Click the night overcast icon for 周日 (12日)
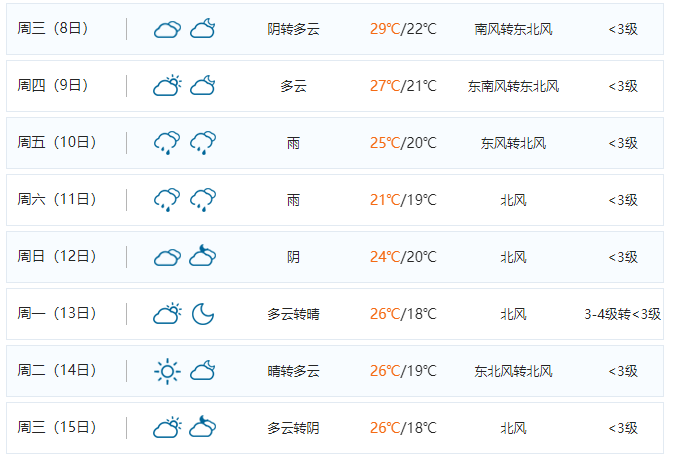This screenshot has width=674, height=462. (203, 256)
